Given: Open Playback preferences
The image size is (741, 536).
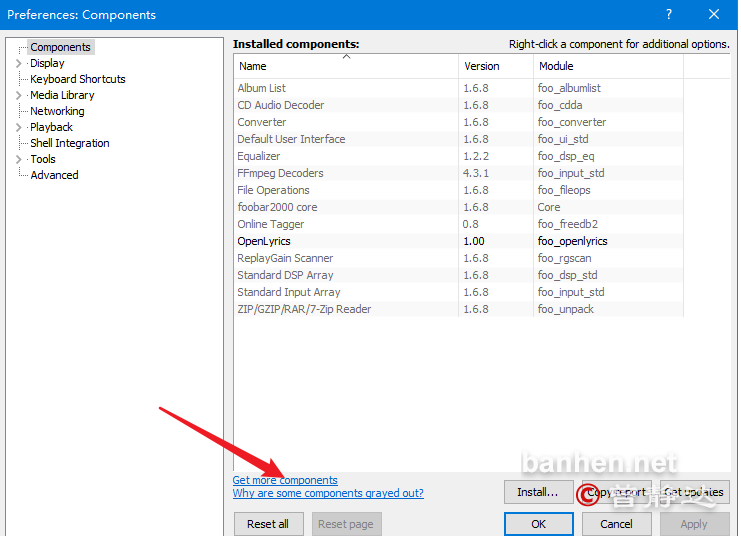Looking at the screenshot, I should [x=51, y=127].
